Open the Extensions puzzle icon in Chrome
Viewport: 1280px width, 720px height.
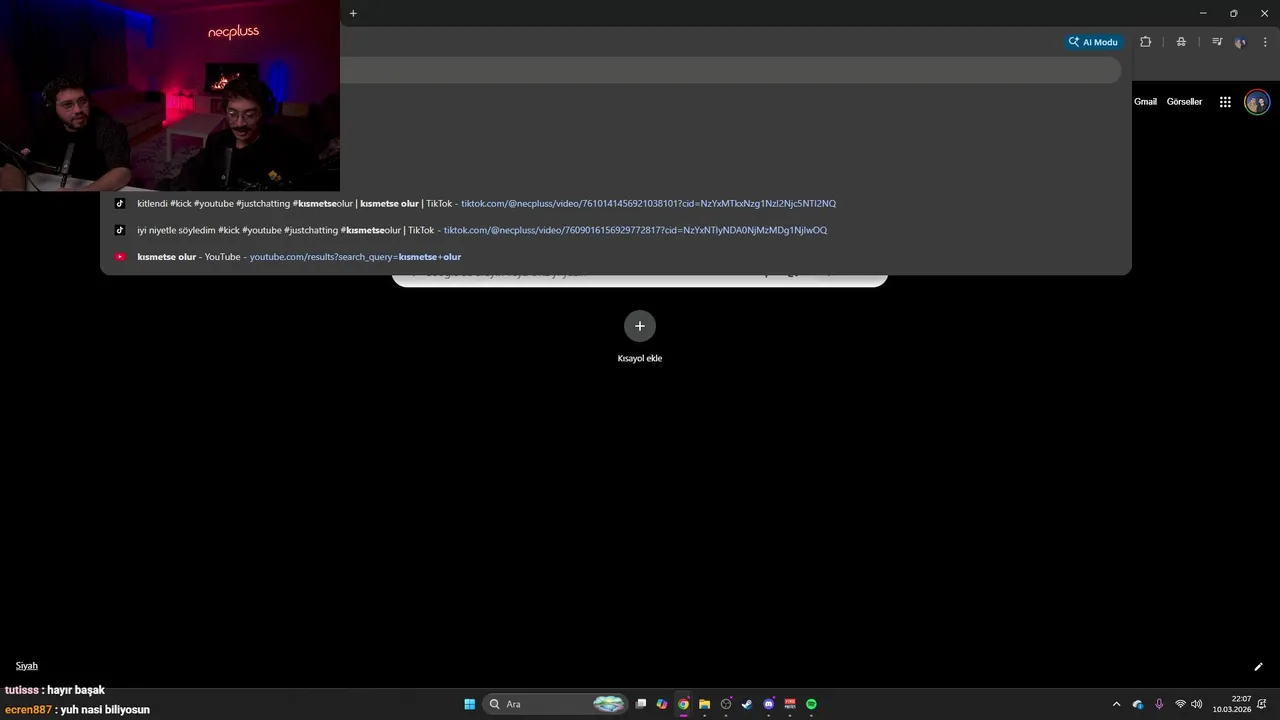(1145, 42)
